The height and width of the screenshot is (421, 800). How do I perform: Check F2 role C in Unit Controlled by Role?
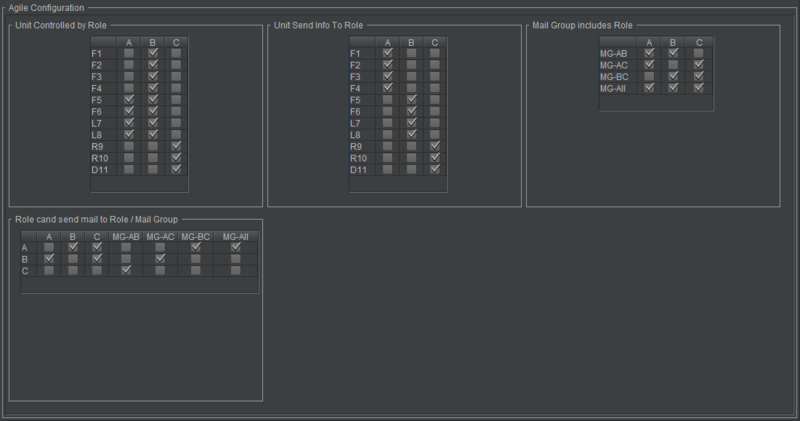pos(177,65)
